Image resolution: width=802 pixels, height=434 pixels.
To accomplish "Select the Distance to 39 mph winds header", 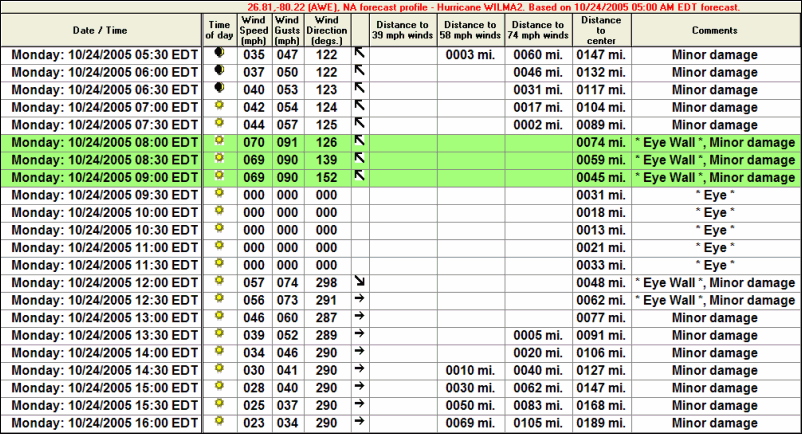I will 403,30.
